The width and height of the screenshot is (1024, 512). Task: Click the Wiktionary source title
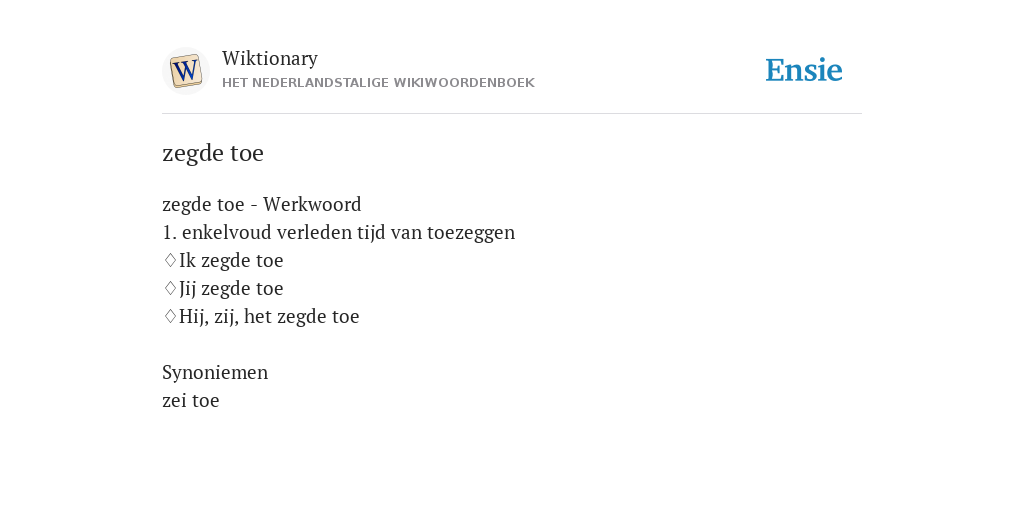pyautogui.click(x=270, y=58)
